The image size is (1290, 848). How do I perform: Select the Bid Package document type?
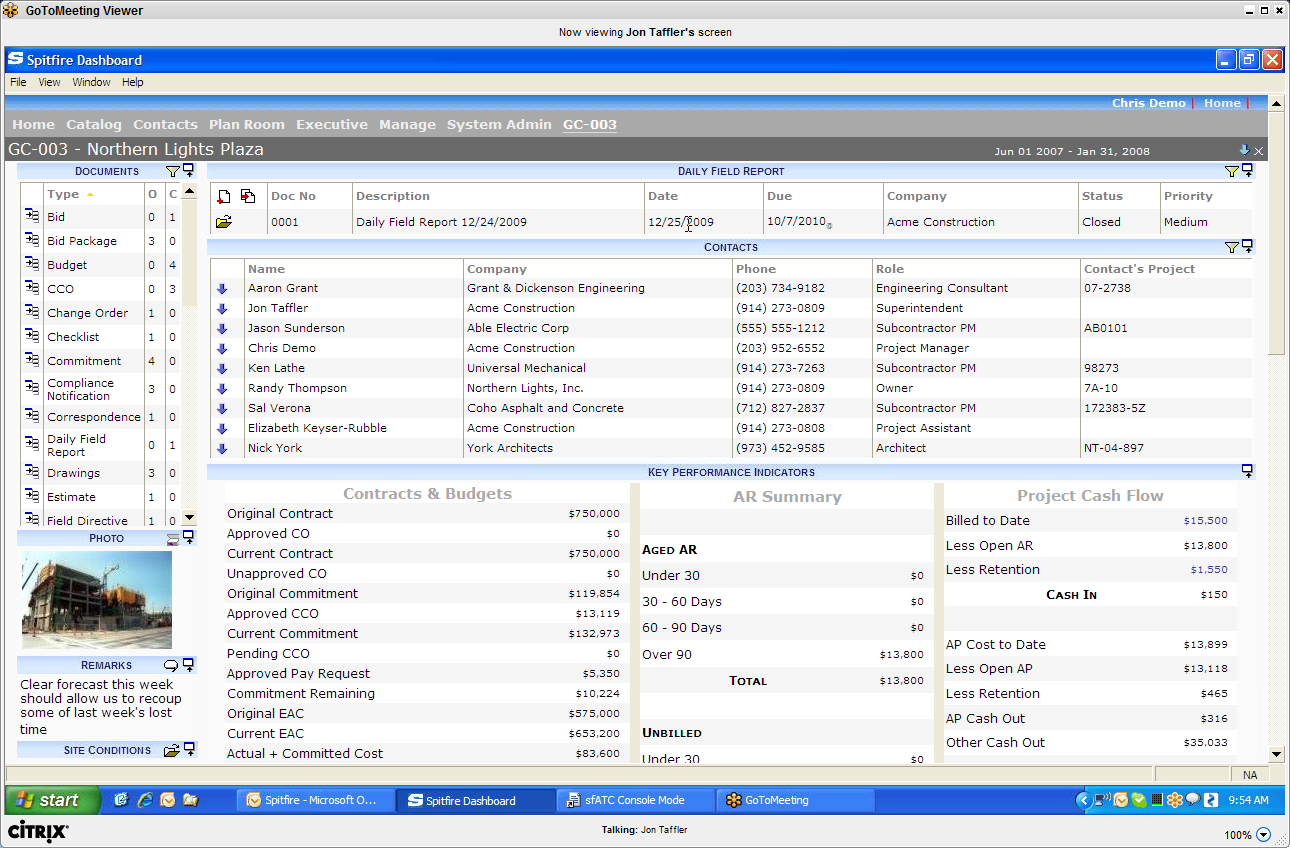[82, 241]
